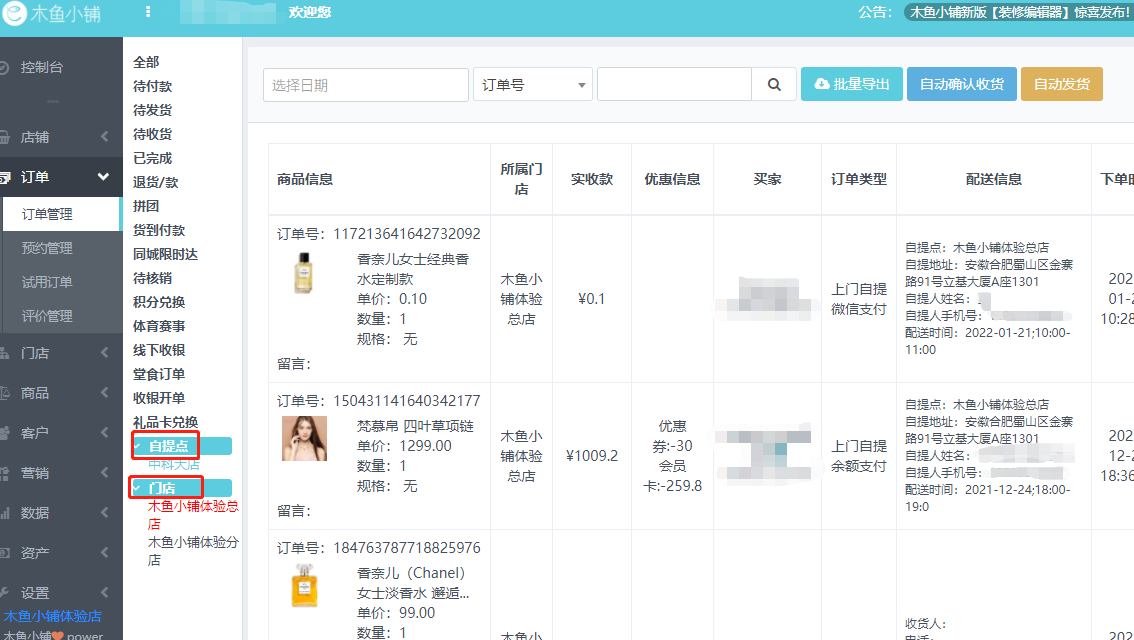Click the 选择日期 date field
Viewport: 1134px width, 640px height.
pos(366,85)
